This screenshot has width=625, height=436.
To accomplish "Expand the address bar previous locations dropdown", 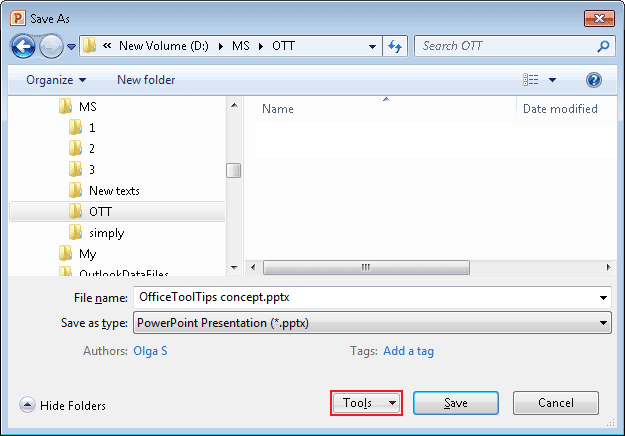I will tap(372, 47).
